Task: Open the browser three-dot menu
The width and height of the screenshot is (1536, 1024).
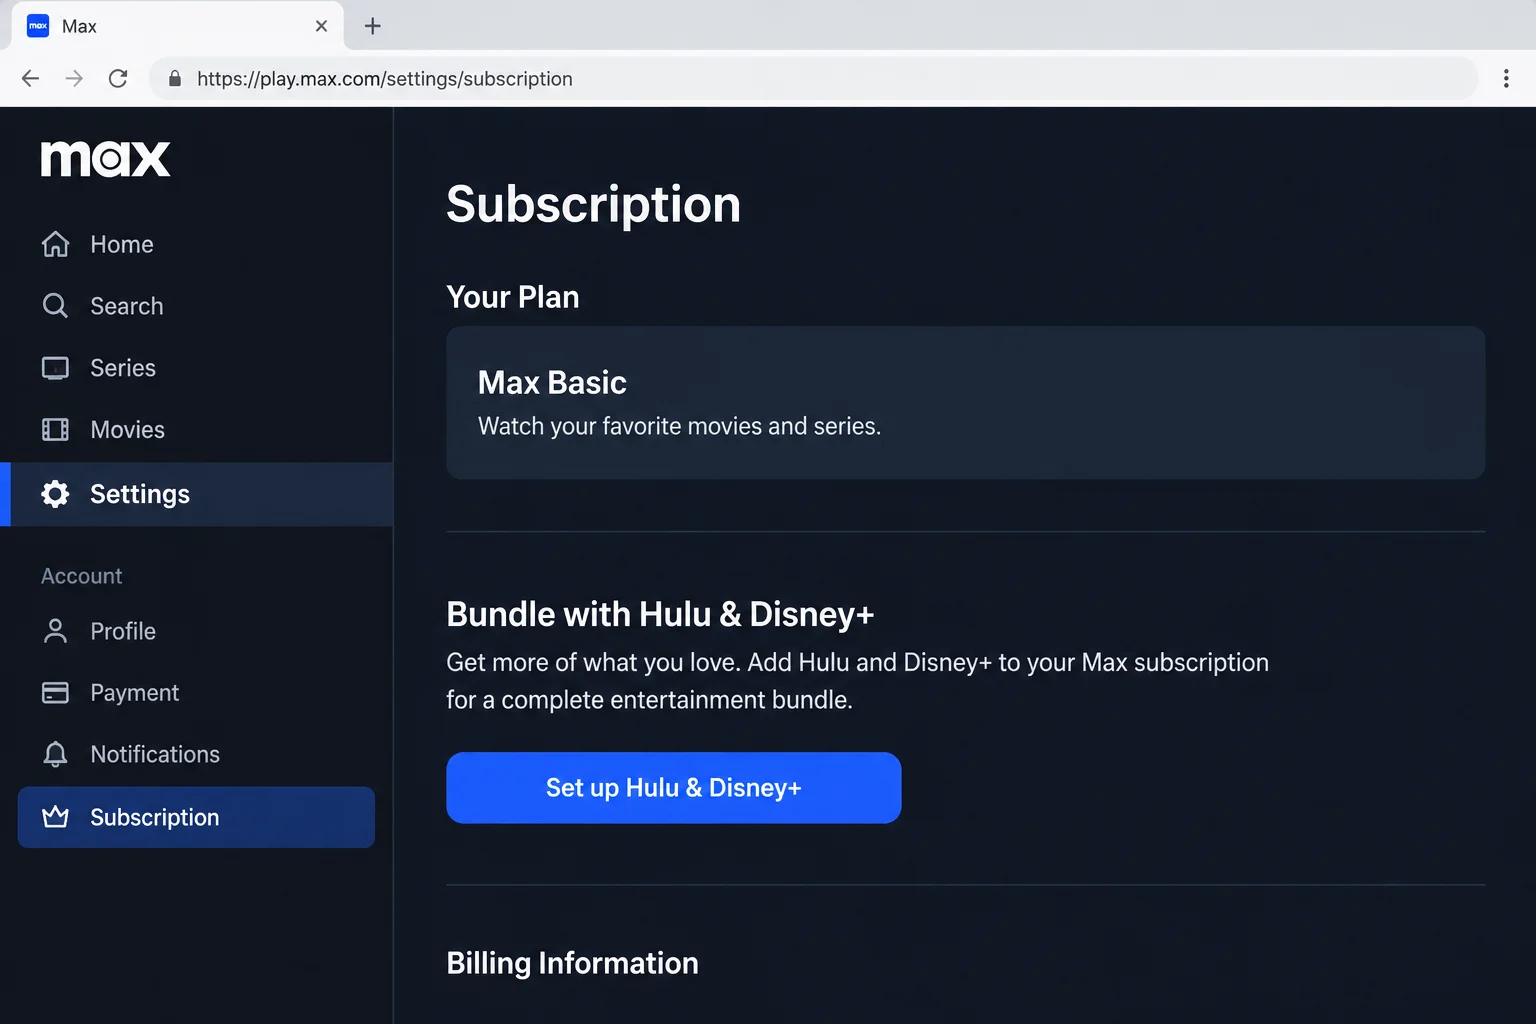Action: tap(1506, 79)
